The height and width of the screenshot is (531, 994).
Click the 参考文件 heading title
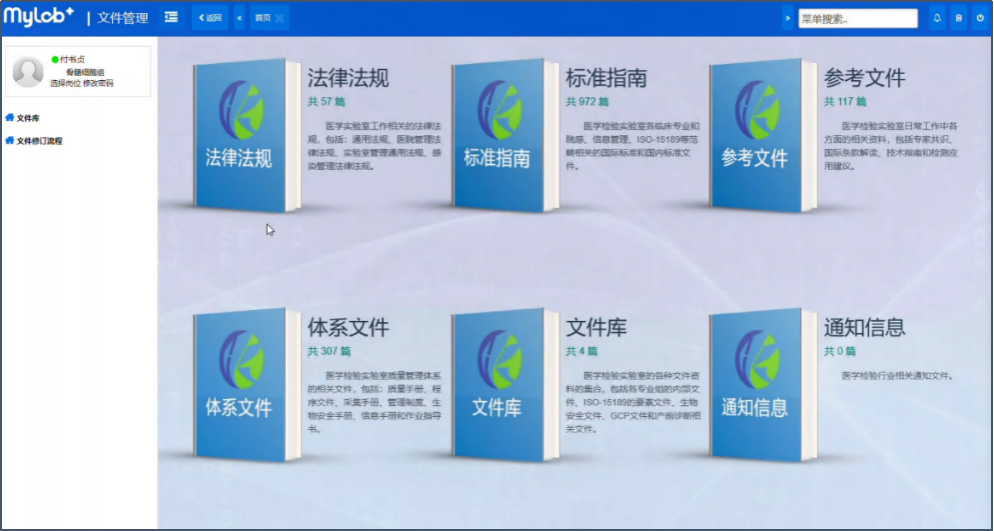(x=865, y=78)
